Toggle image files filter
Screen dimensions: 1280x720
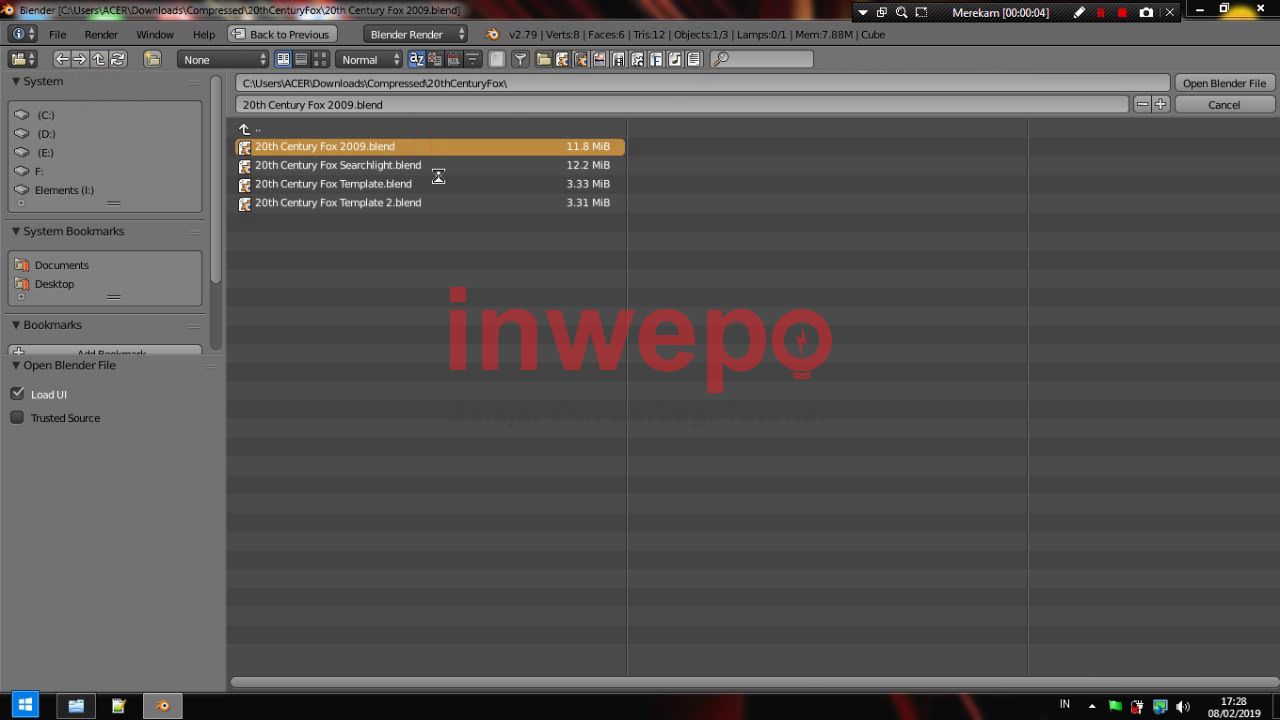599,59
